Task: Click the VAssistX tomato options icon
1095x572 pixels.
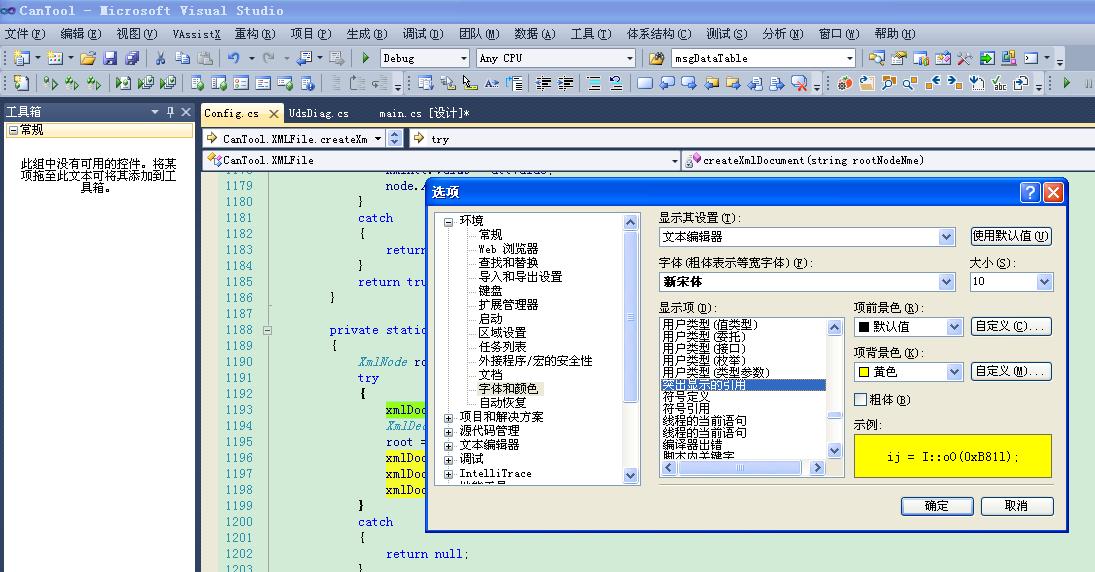Action: [844, 83]
